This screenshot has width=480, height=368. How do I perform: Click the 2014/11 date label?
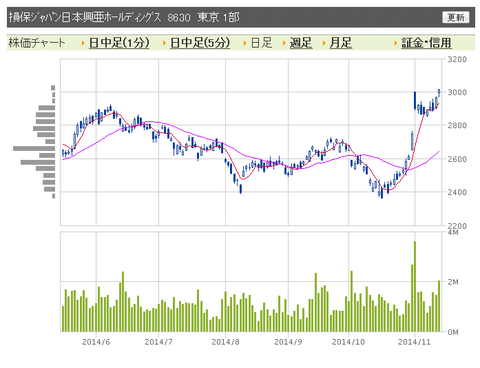click(x=414, y=342)
